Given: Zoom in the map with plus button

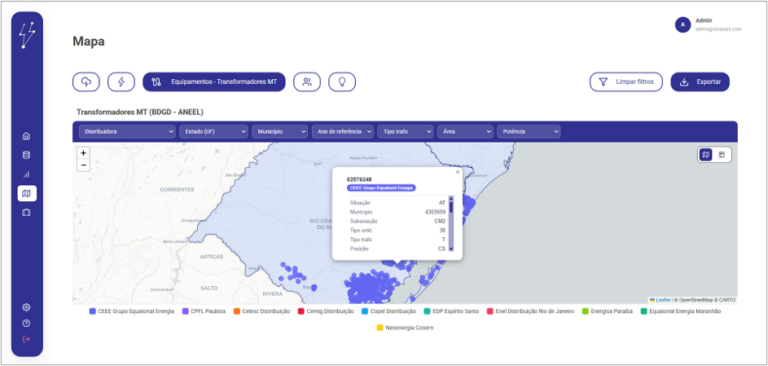Looking at the screenshot, I should [83, 153].
